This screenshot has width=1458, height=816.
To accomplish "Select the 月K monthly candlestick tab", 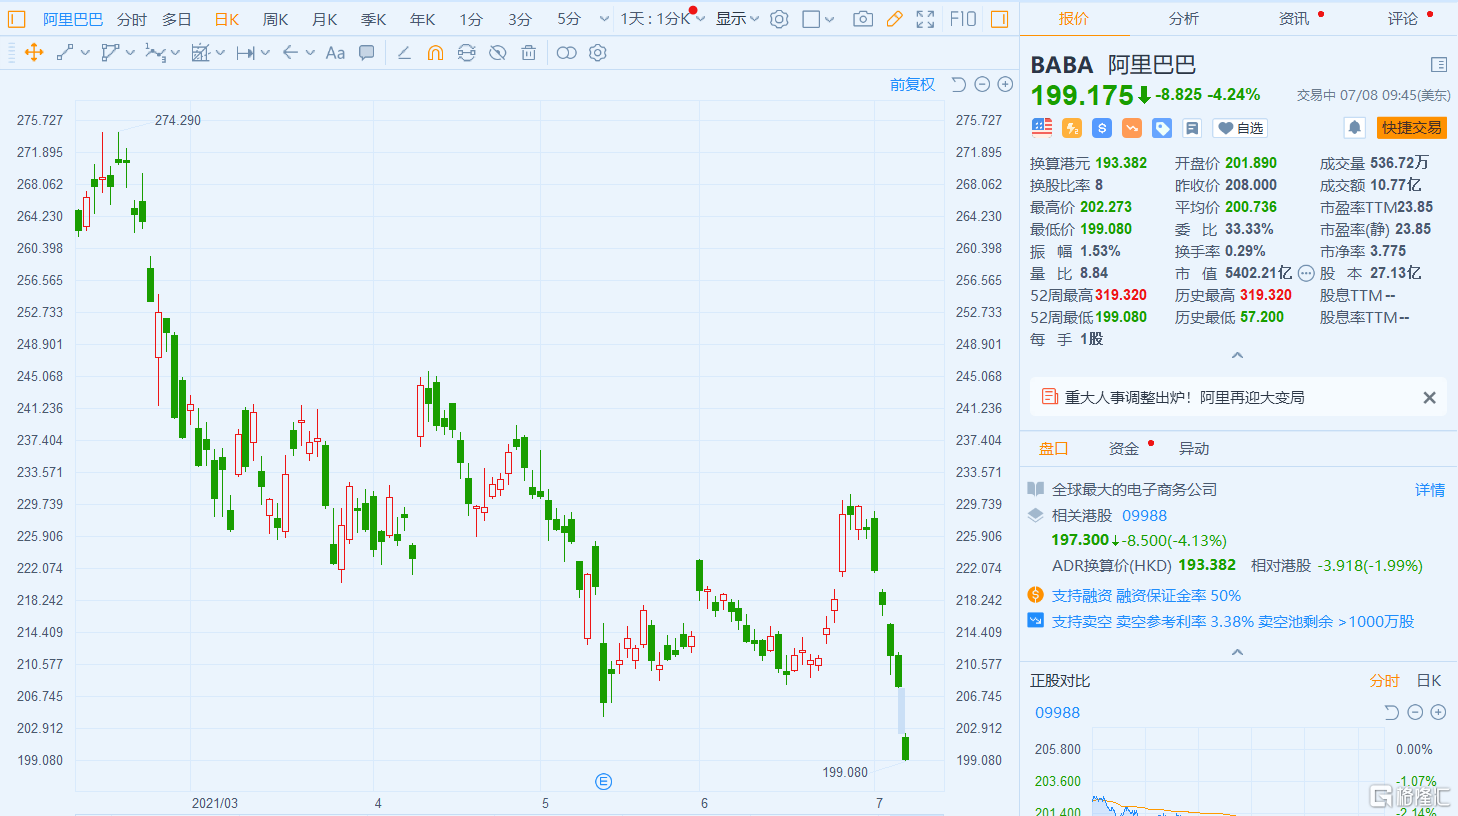I will click(324, 19).
